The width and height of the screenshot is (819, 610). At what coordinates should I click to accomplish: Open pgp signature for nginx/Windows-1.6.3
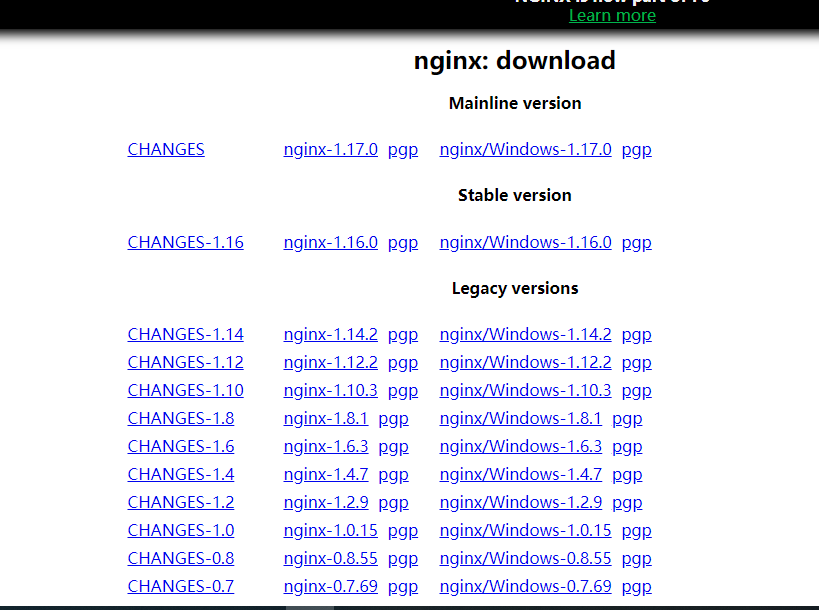pos(627,448)
